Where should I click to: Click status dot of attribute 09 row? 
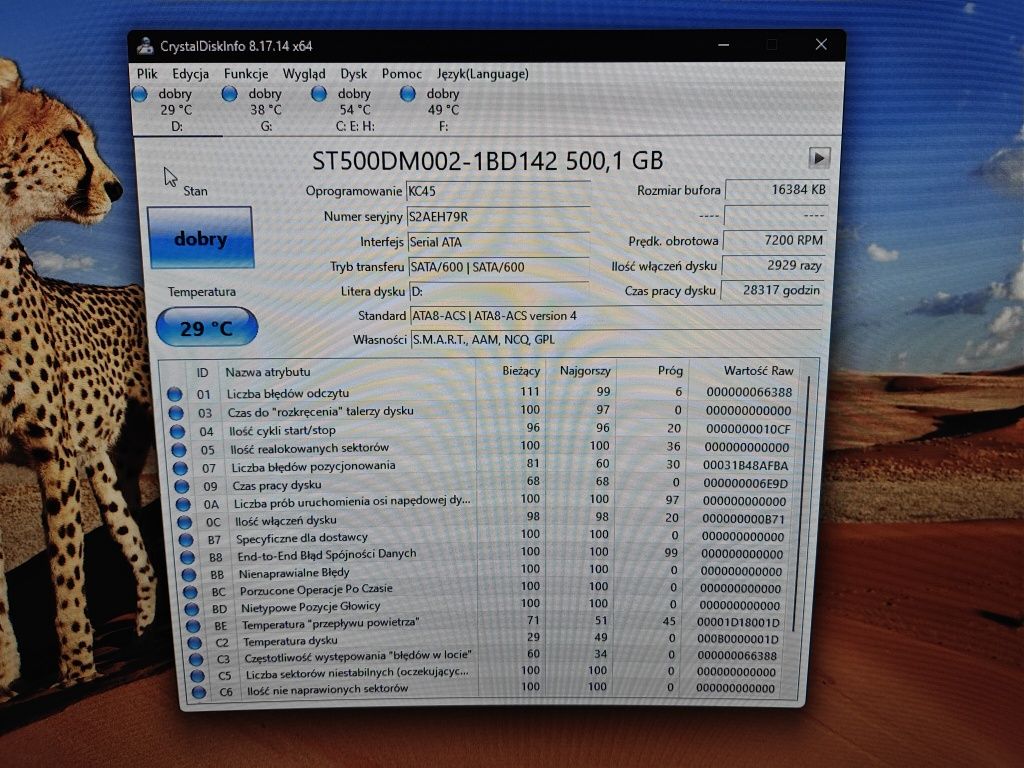(x=182, y=487)
